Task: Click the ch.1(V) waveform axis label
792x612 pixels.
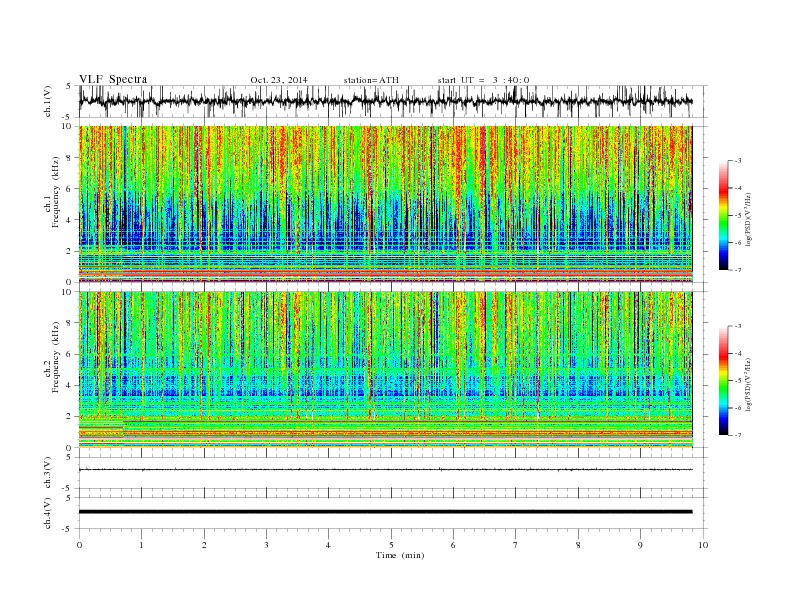Action: point(48,101)
